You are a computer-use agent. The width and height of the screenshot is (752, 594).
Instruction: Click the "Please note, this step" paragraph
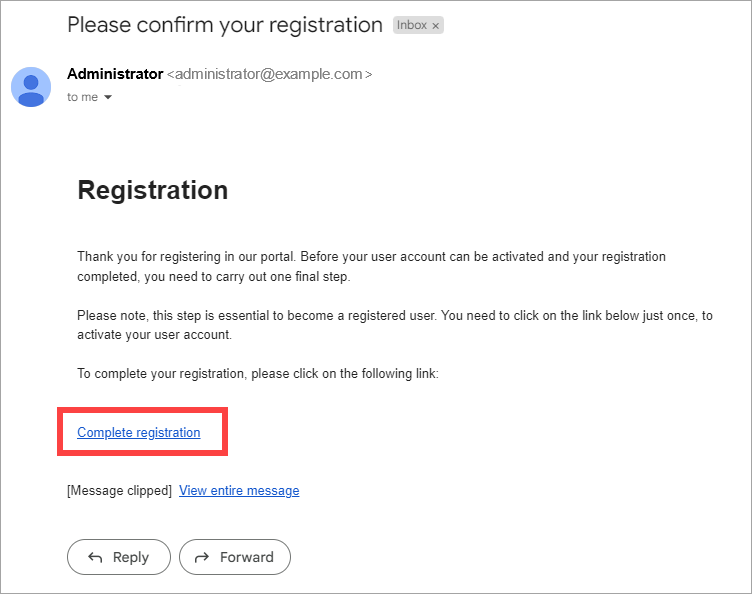pyautogui.click(x=395, y=325)
